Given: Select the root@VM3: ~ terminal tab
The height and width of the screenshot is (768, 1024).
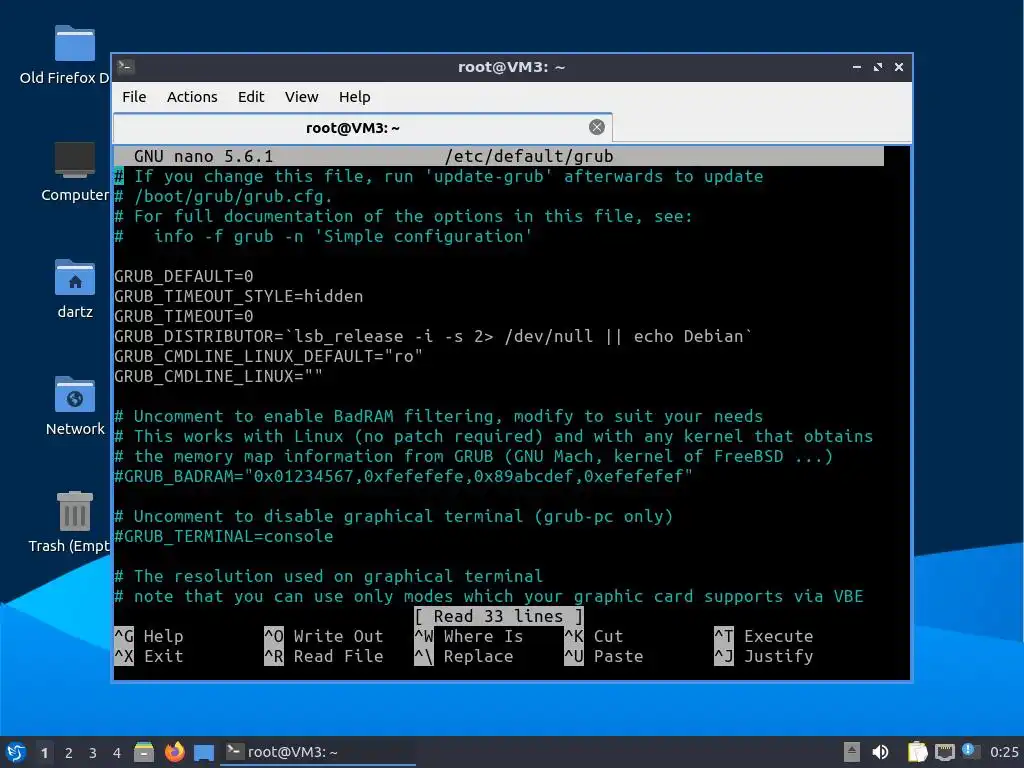Looking at the screenshot, I should point(362,128).
